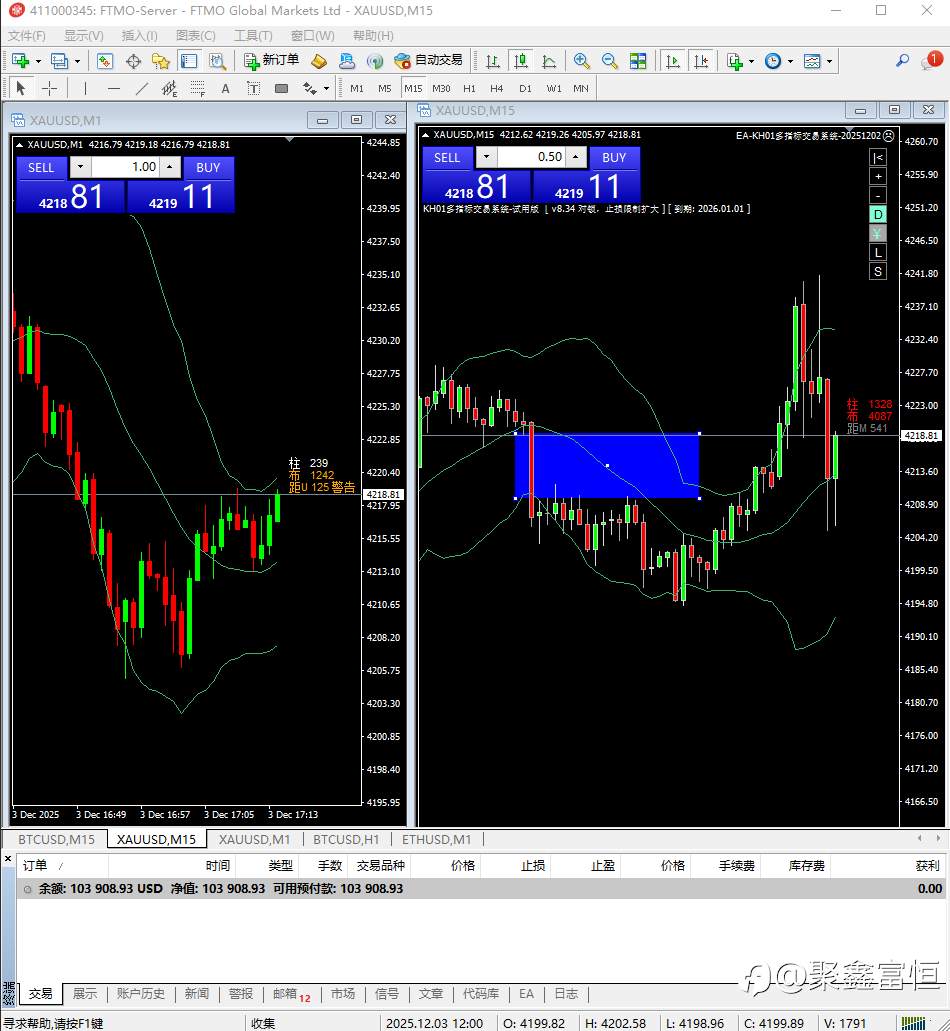Expand the indicators dropdown arrow
The width and height of the screenshot is (950, 1031).
(x=751, y=61)
